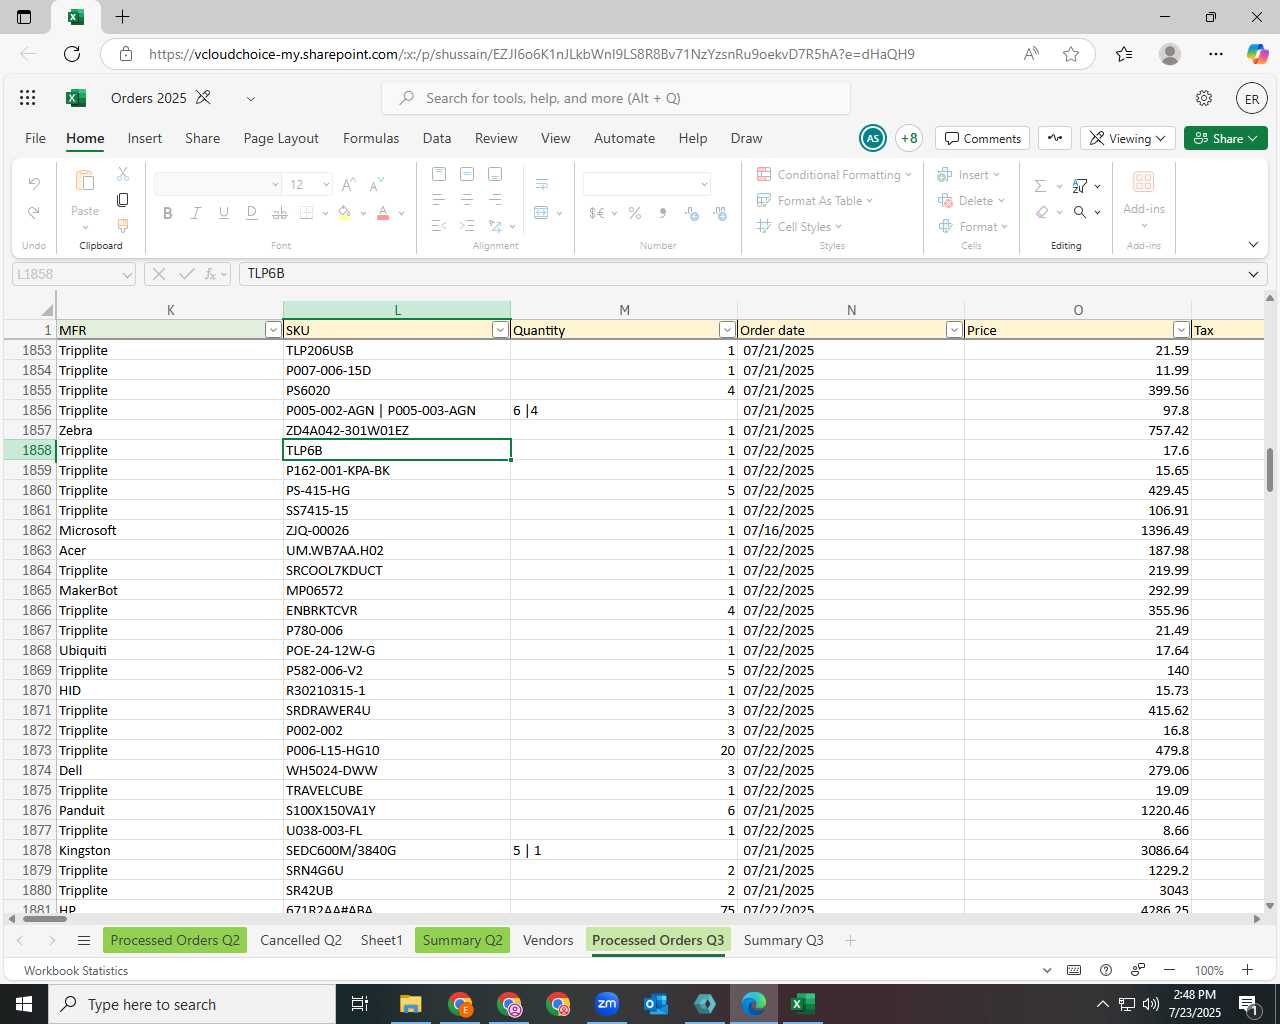Viewport: 1280px width, 1024px height.
Task: Click the Insert Function fx icon
Action: coord(212,273)
